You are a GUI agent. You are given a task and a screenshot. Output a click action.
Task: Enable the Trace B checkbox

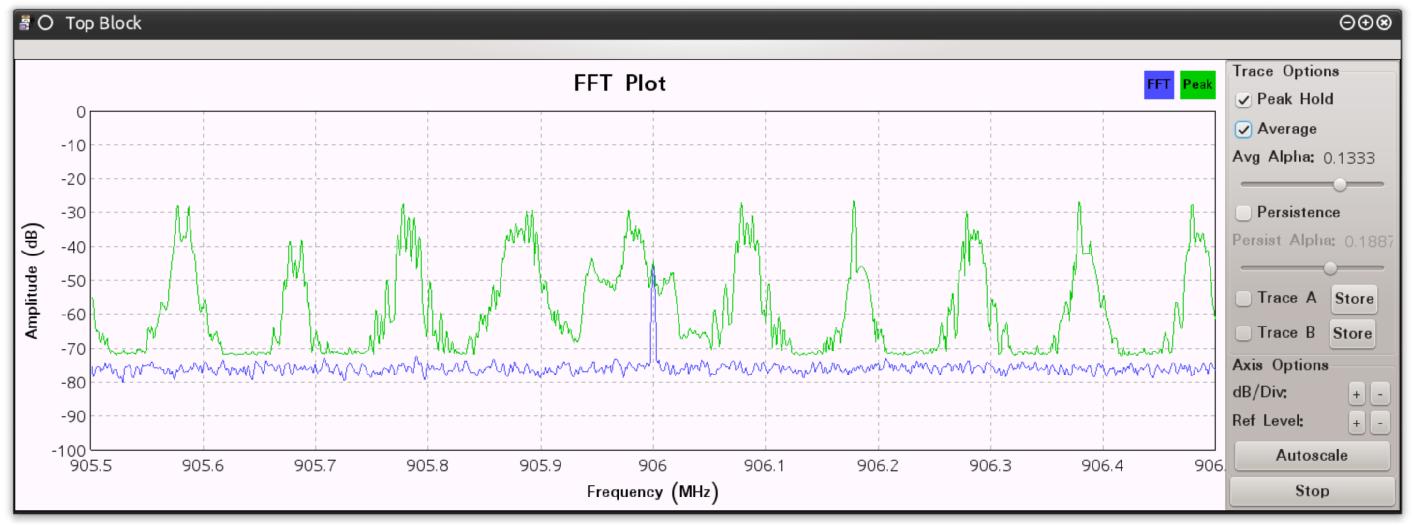click(x=1243, y=333)
